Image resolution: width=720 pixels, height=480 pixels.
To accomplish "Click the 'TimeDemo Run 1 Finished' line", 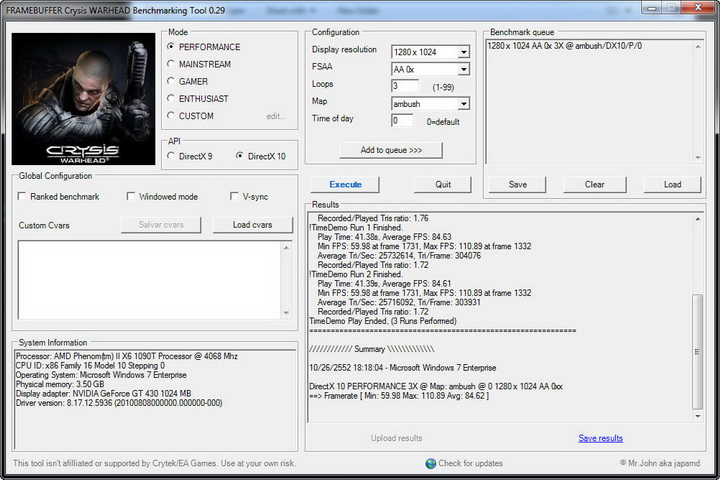I will point(356,228).
